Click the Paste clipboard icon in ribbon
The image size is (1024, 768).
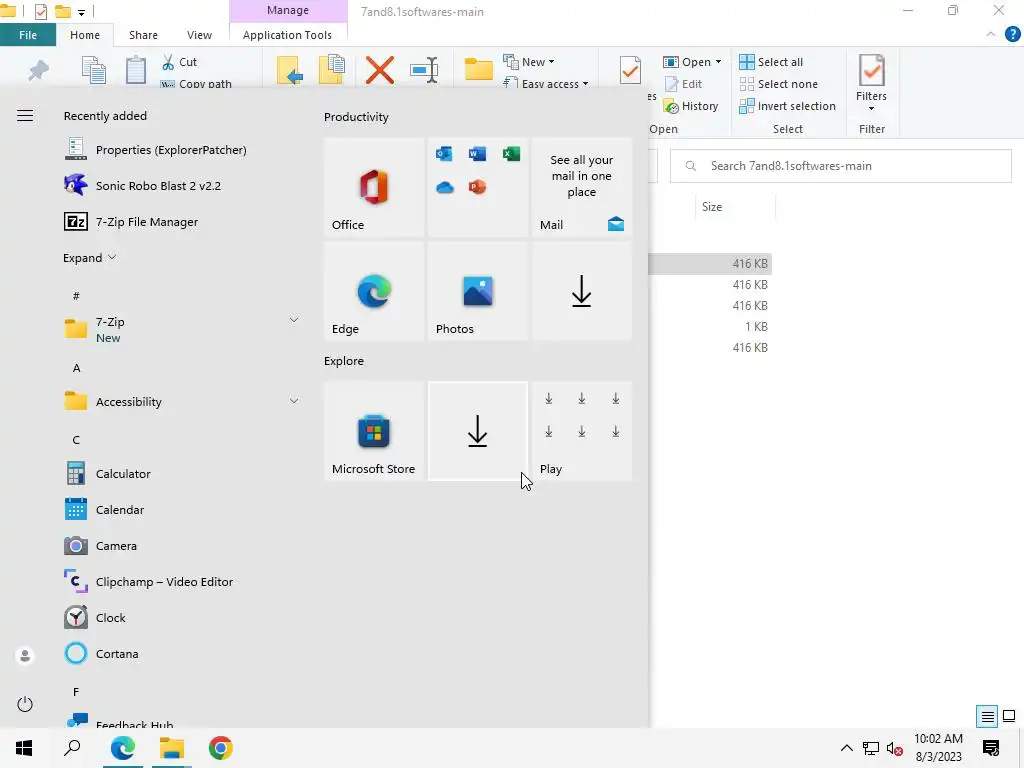click(136, 70)
